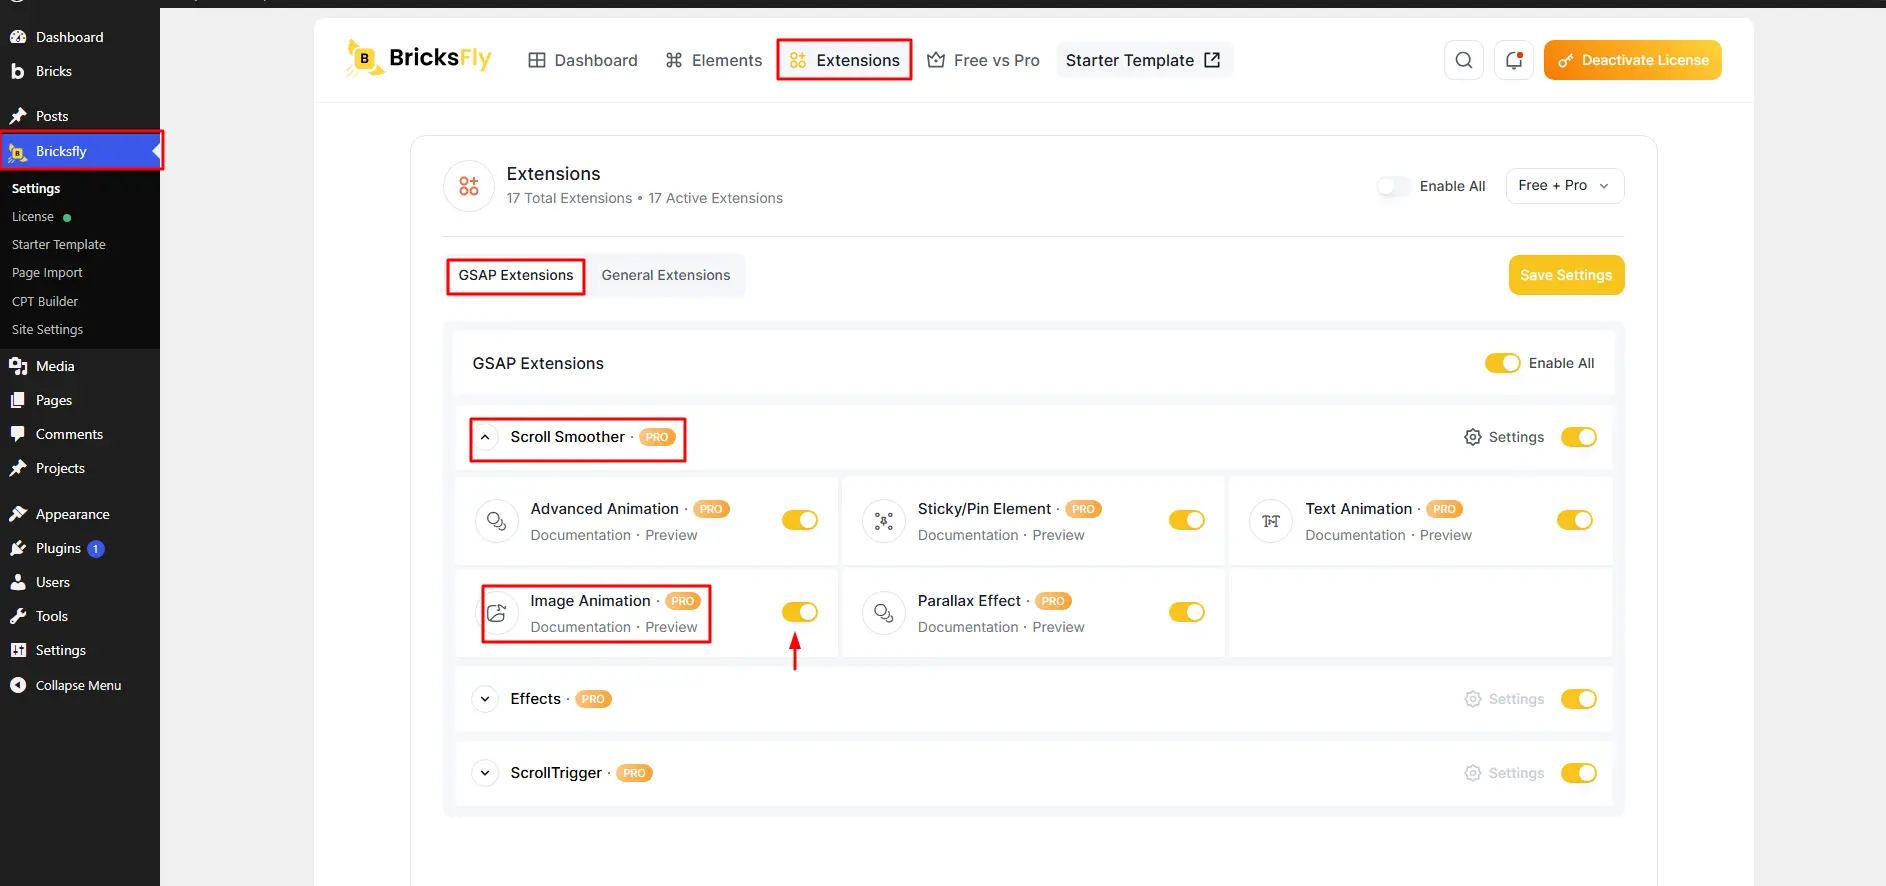Click the Save Settings button
The height and width of the screenshot is (886, 1886).
[x=1566, y=275]
